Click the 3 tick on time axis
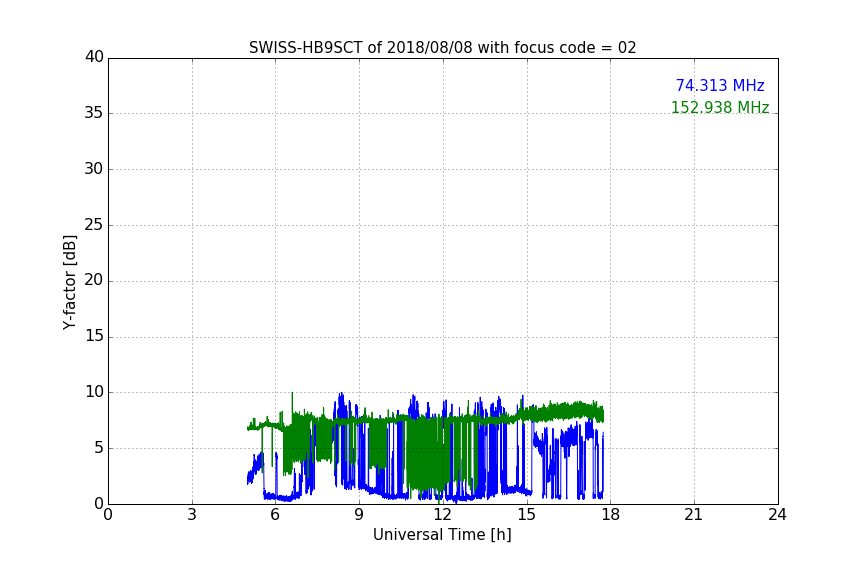 pyautogui.click(x=192, y=515)
